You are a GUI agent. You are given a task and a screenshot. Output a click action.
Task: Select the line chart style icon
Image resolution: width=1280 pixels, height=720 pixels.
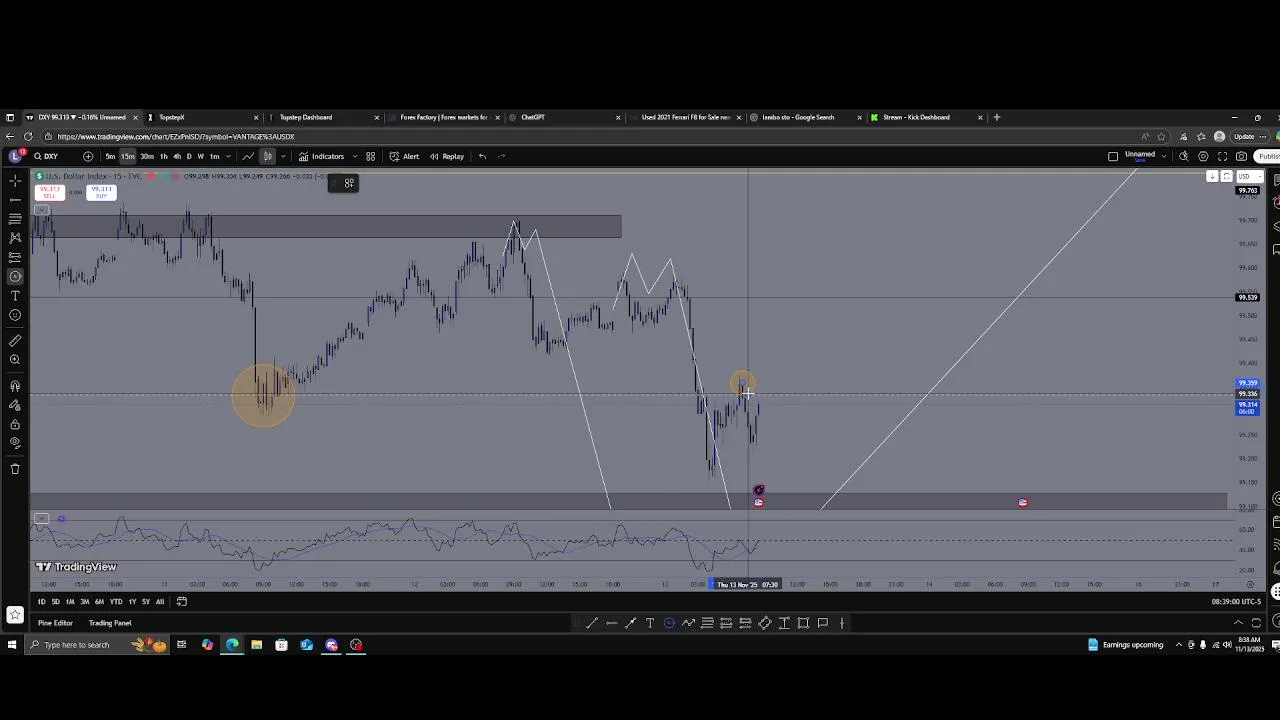point(248,156)
